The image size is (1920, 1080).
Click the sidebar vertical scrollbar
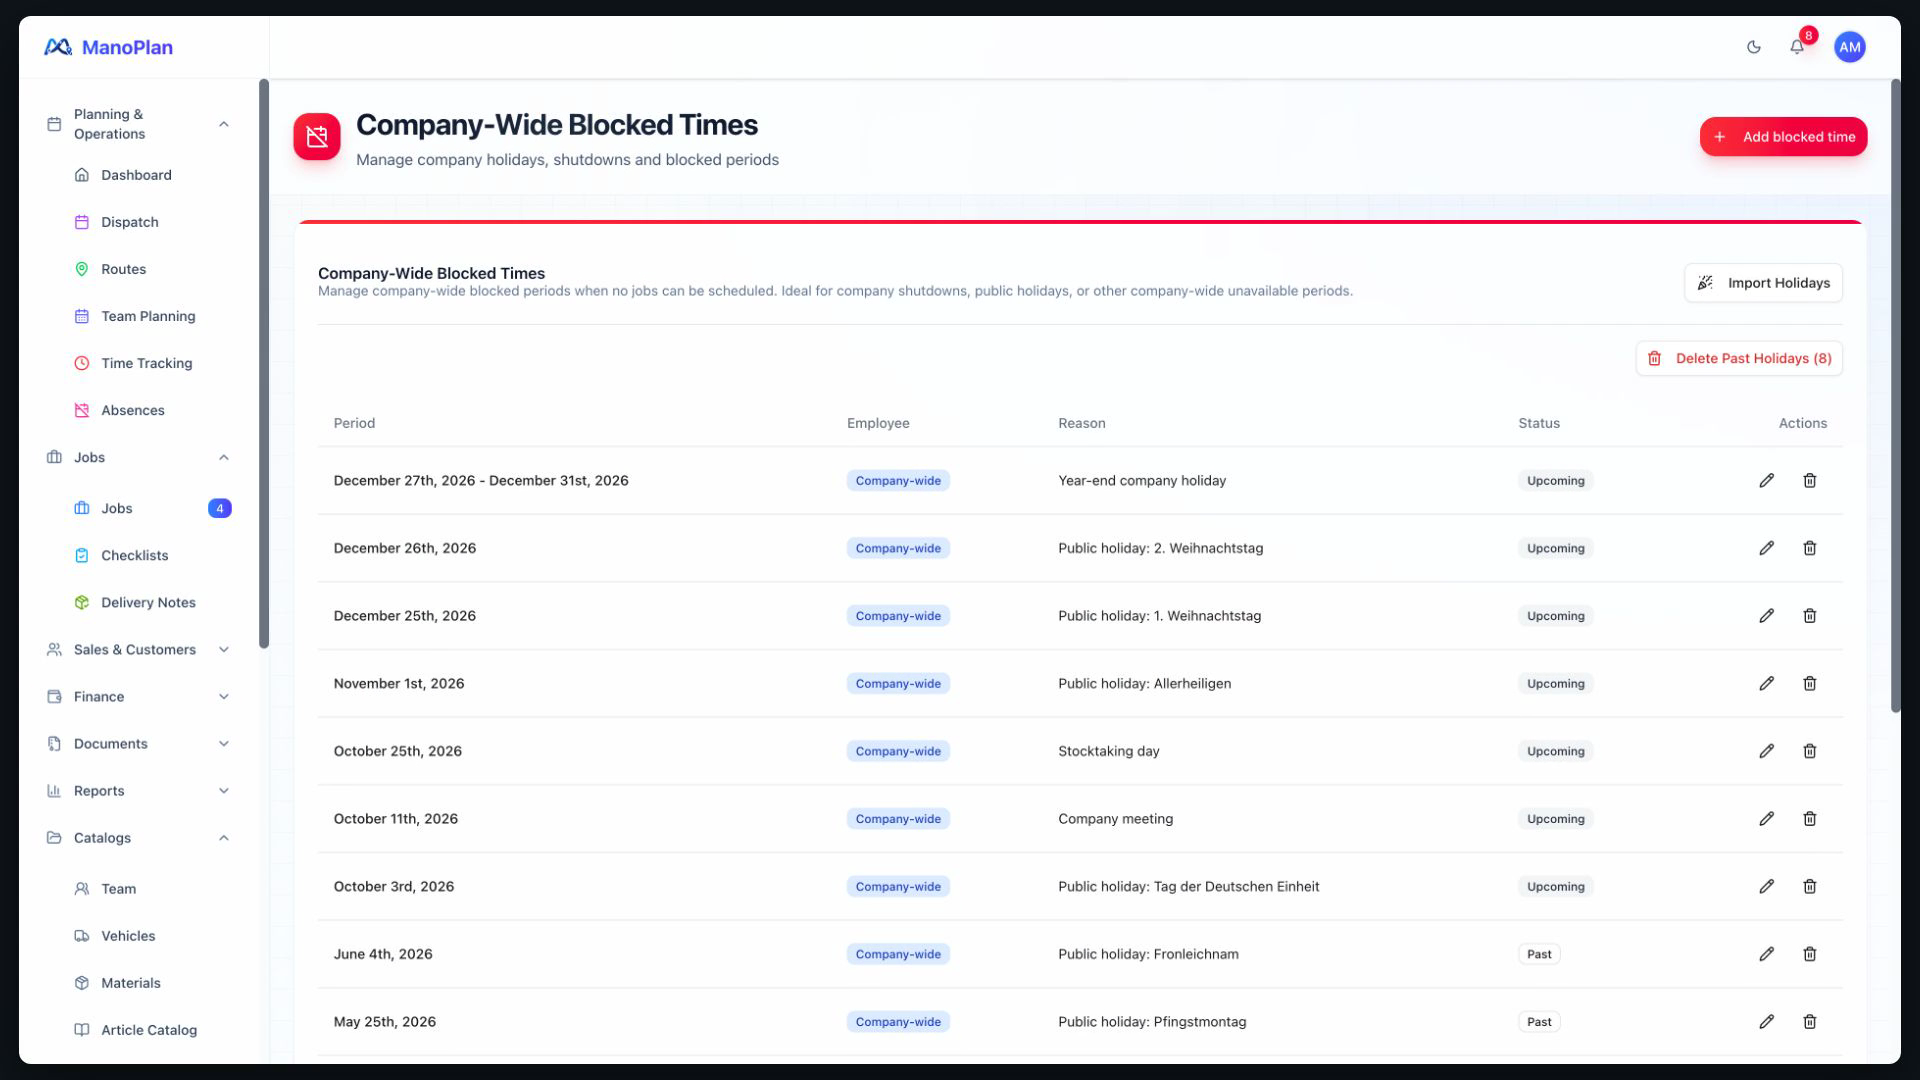pyautogui.click(x=264, y=363)
